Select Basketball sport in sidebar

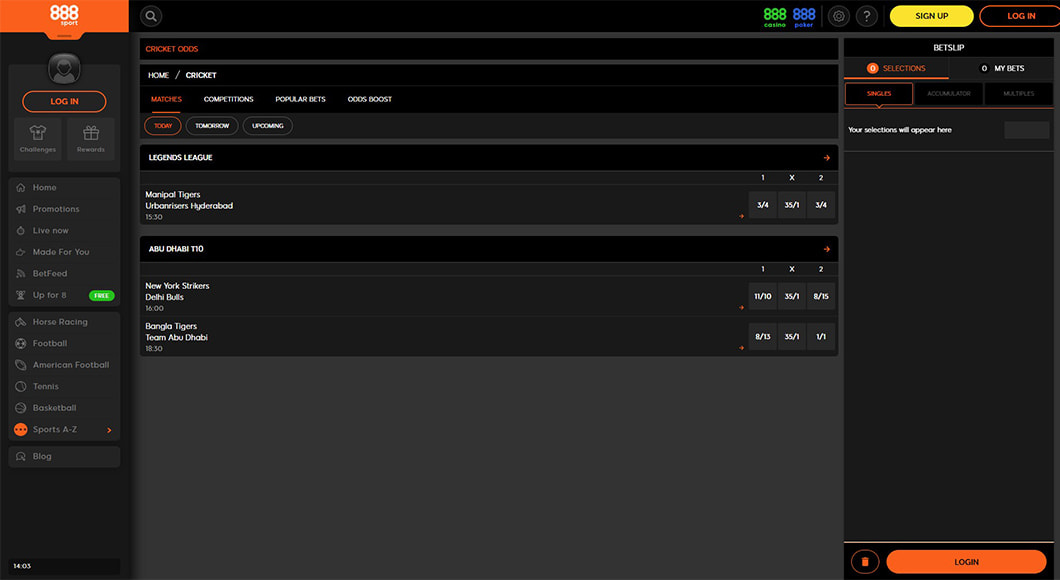(x=64, y=408)
